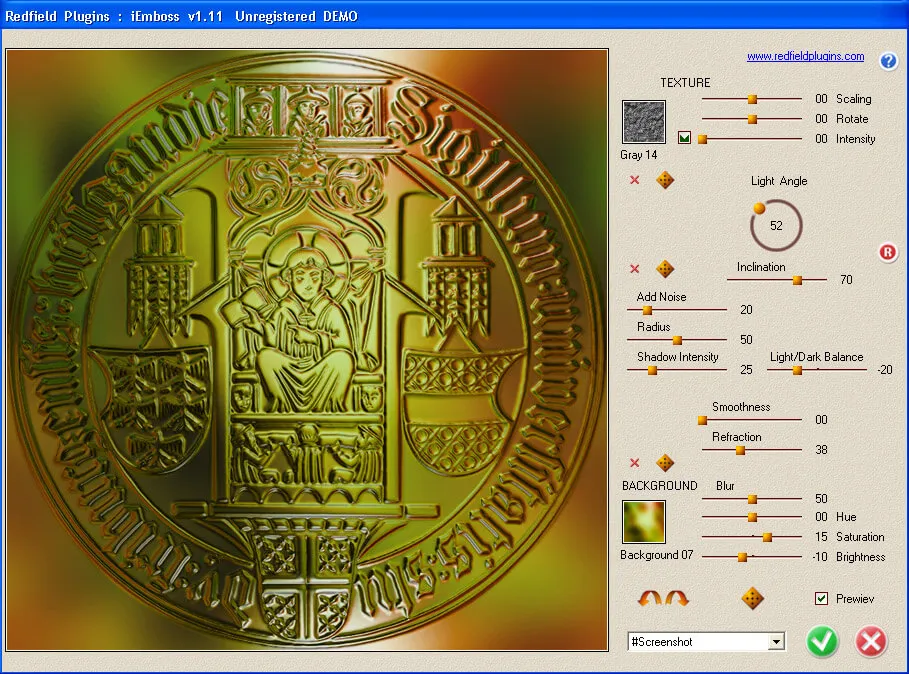
Task: Randomize texture with the dice icon below Gray 14
Action: (664, 181)
